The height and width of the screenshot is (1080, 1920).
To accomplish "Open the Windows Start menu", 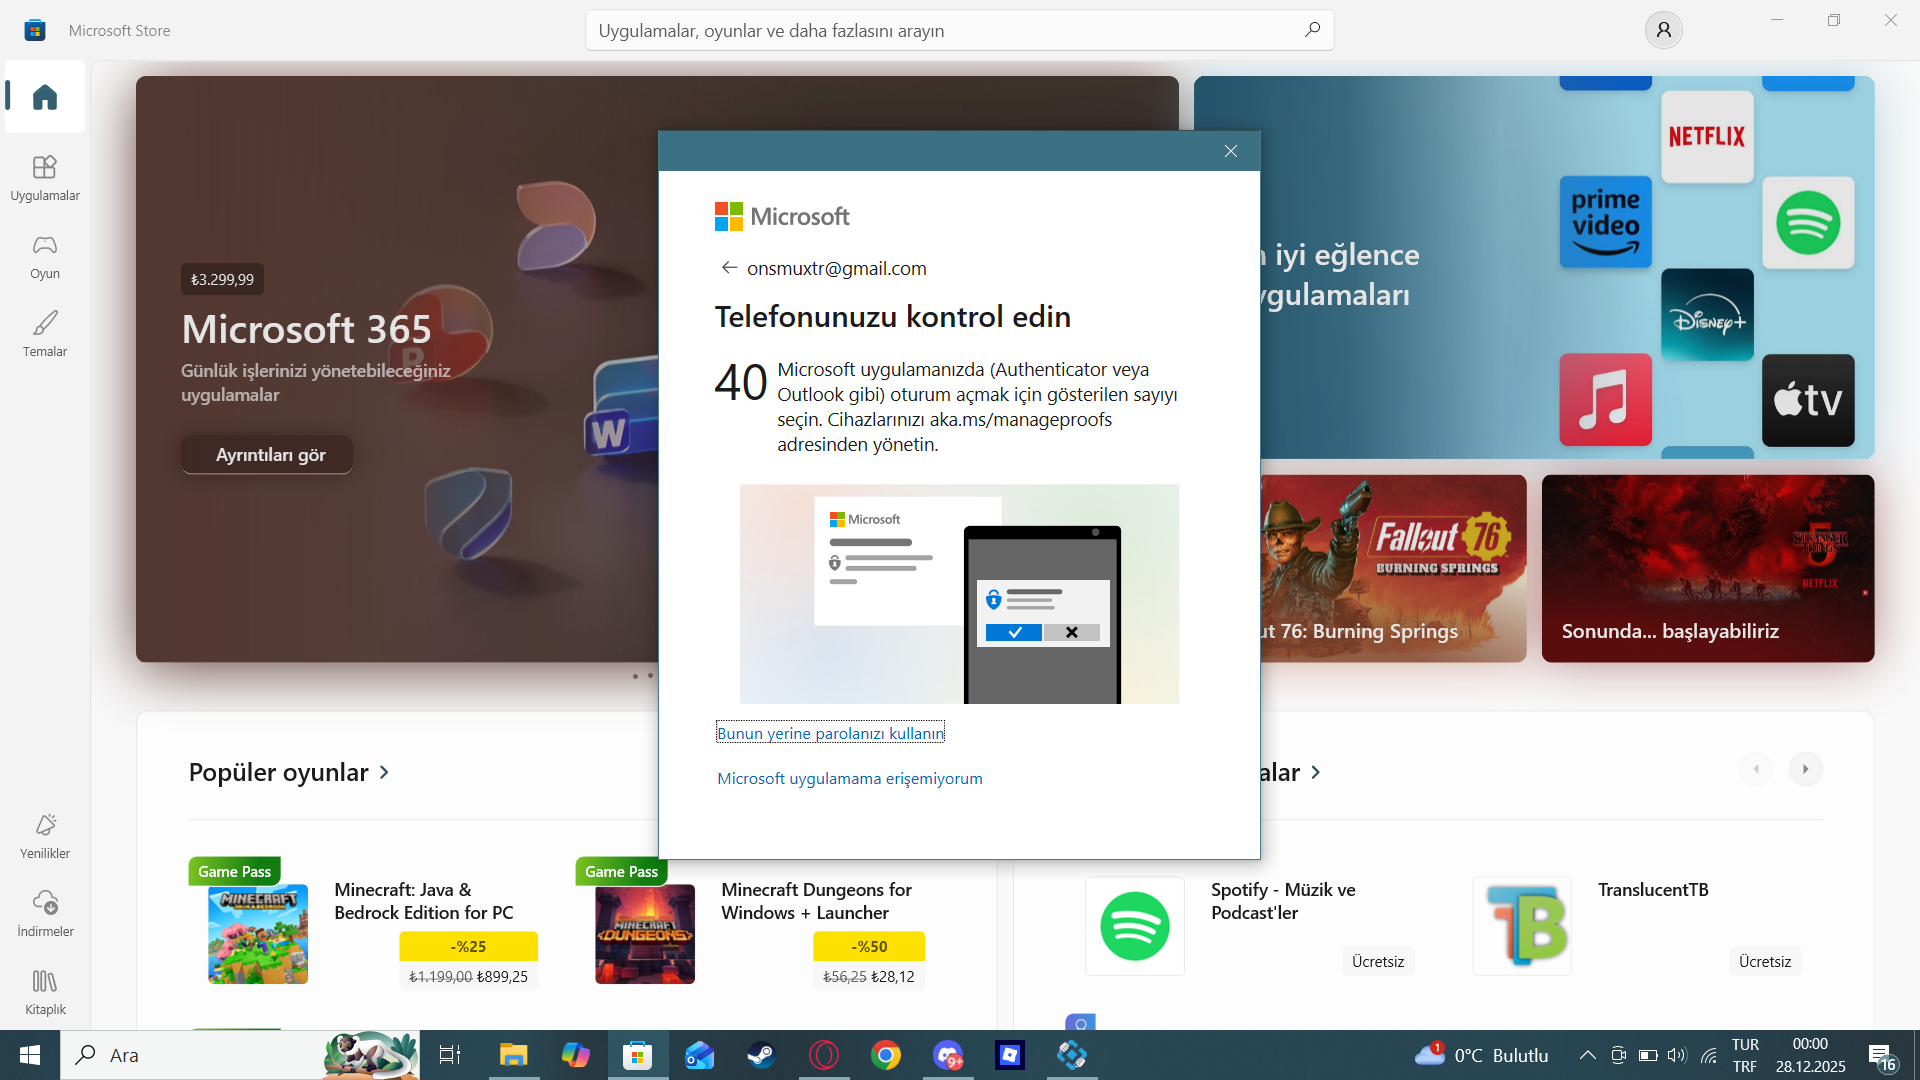I will click(30, 1055).
